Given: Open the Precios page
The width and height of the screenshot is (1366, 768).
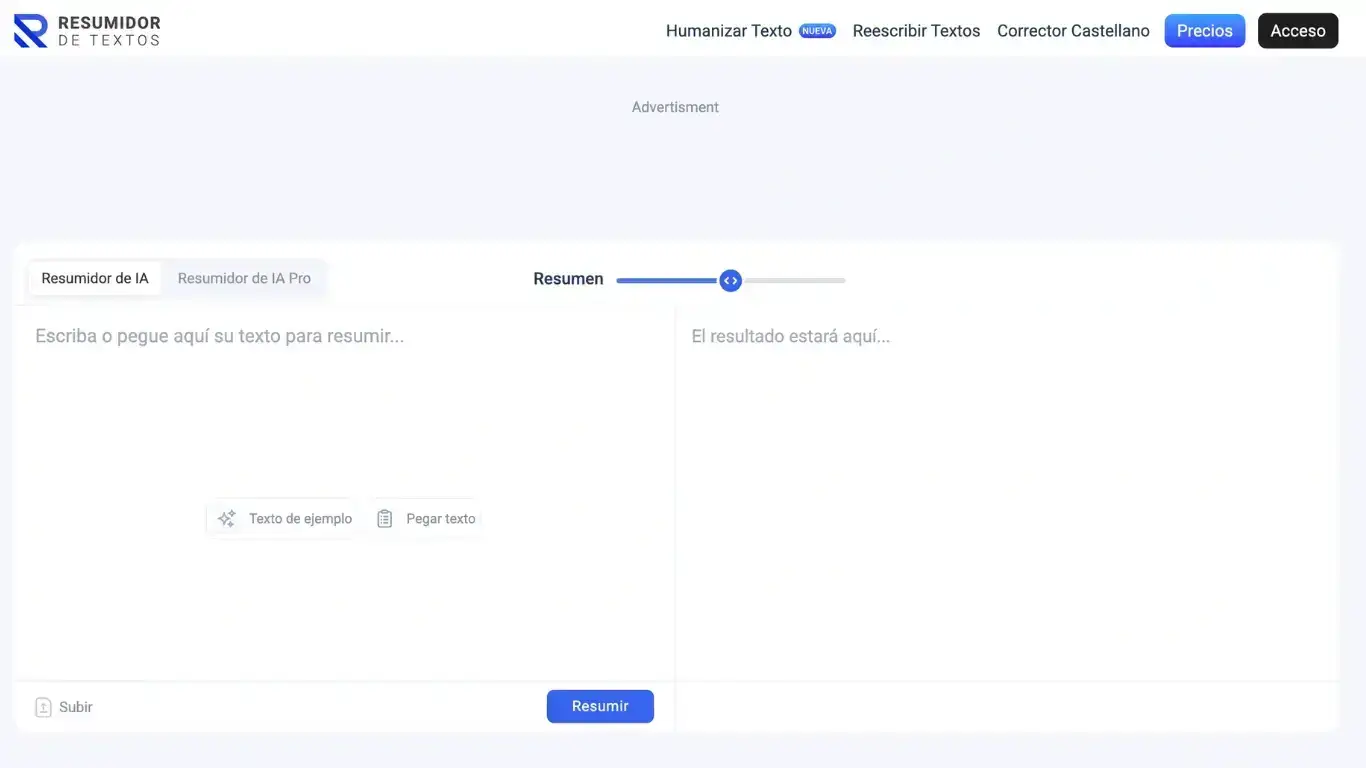Looking at the screenshot, I should [x=1204, y=30].
